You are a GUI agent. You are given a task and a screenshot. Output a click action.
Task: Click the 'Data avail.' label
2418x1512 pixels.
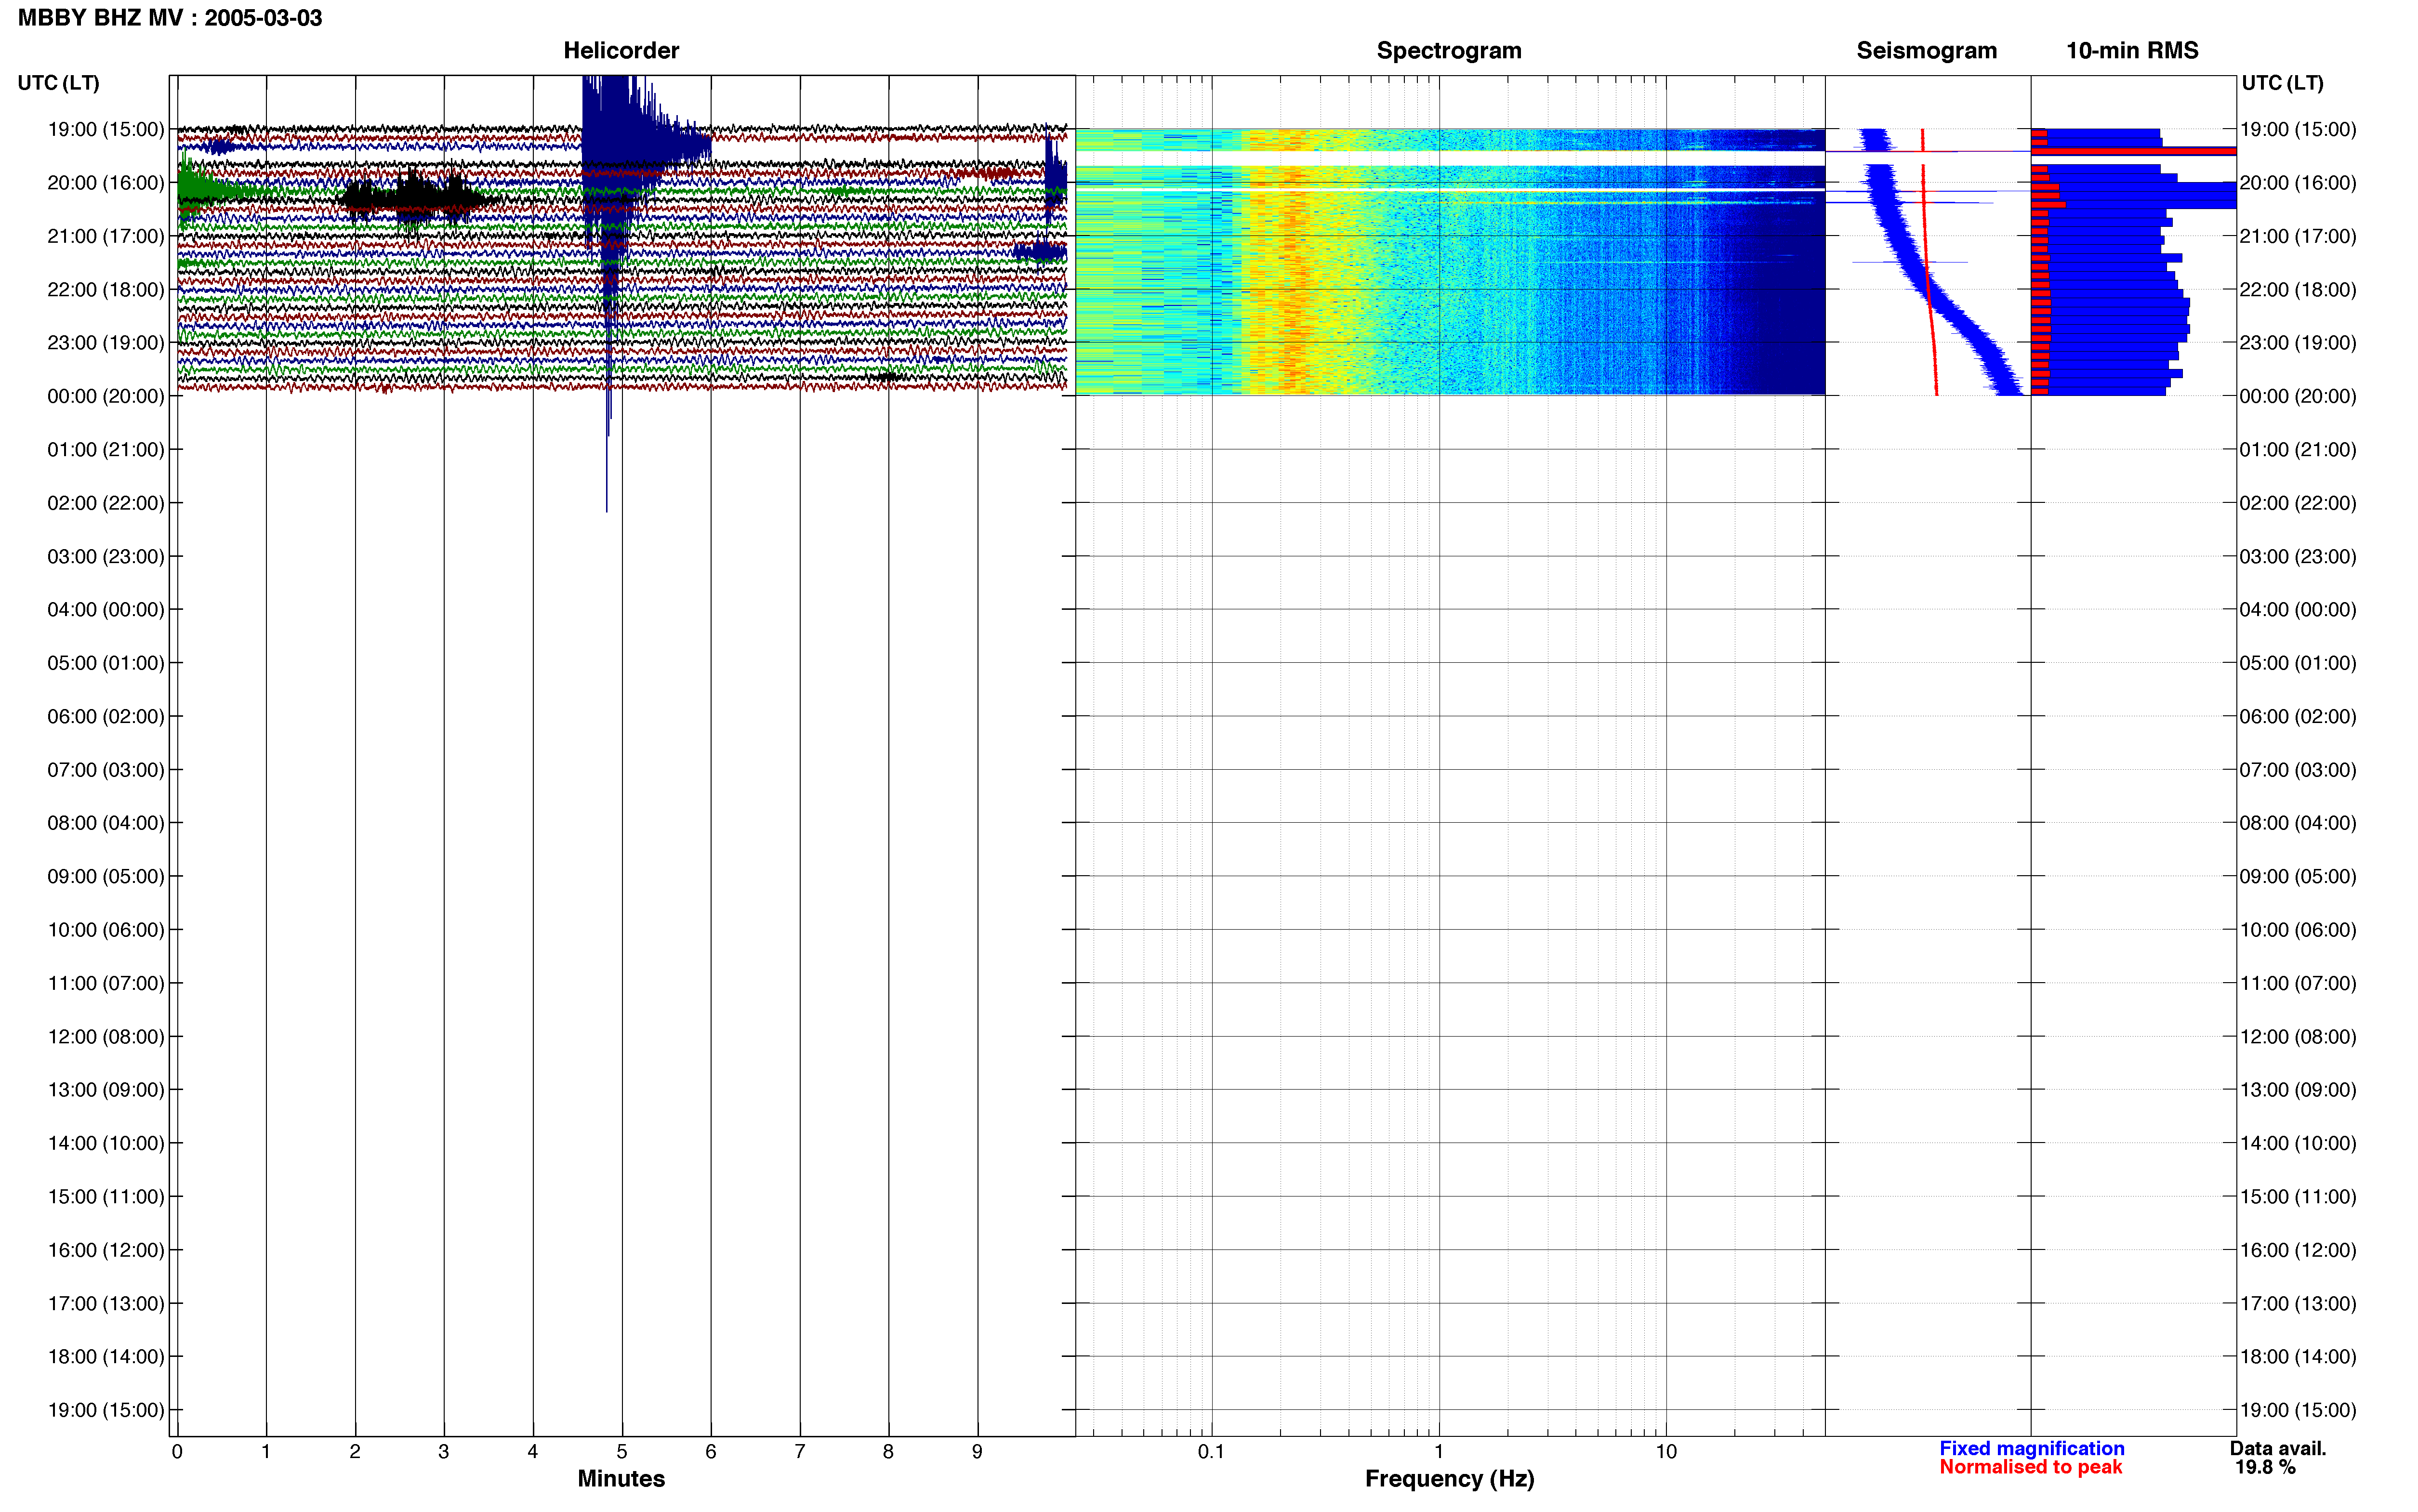pyautogui.click(x=2278, y=1448)
